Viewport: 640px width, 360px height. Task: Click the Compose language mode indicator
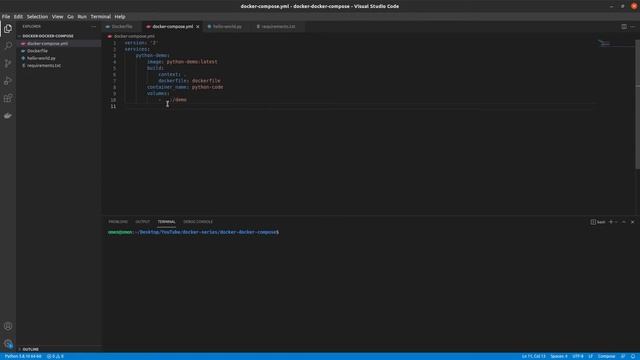[606, 356]
